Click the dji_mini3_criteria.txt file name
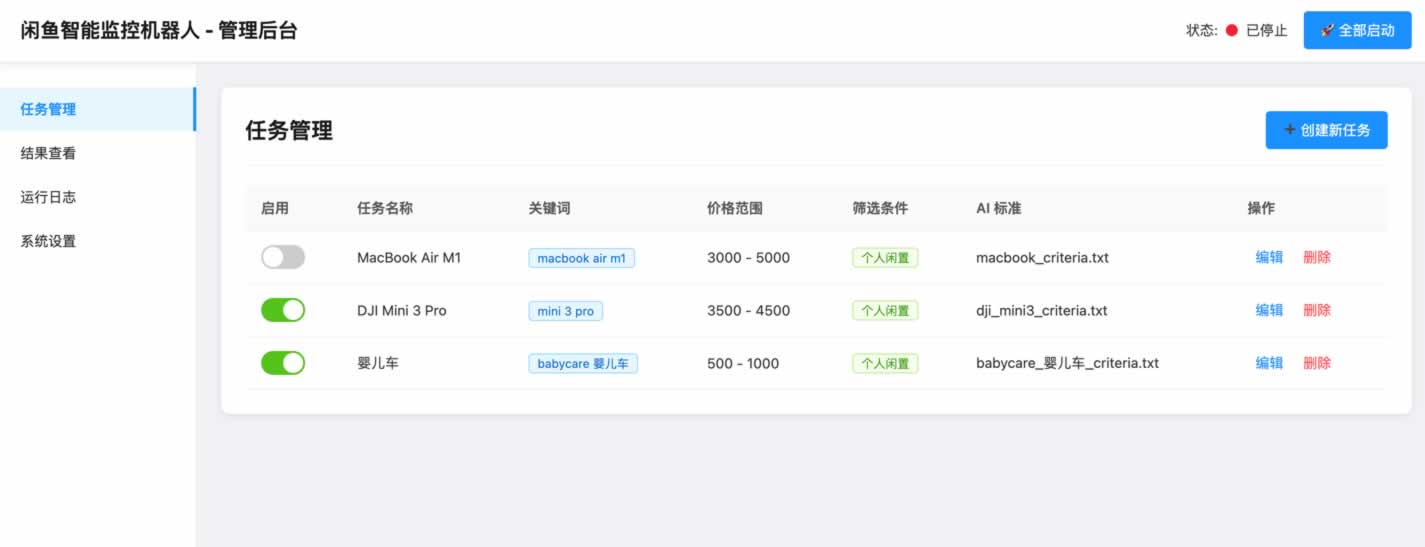The width and height of the screenshot is (1425, 547). [1041, 311]
